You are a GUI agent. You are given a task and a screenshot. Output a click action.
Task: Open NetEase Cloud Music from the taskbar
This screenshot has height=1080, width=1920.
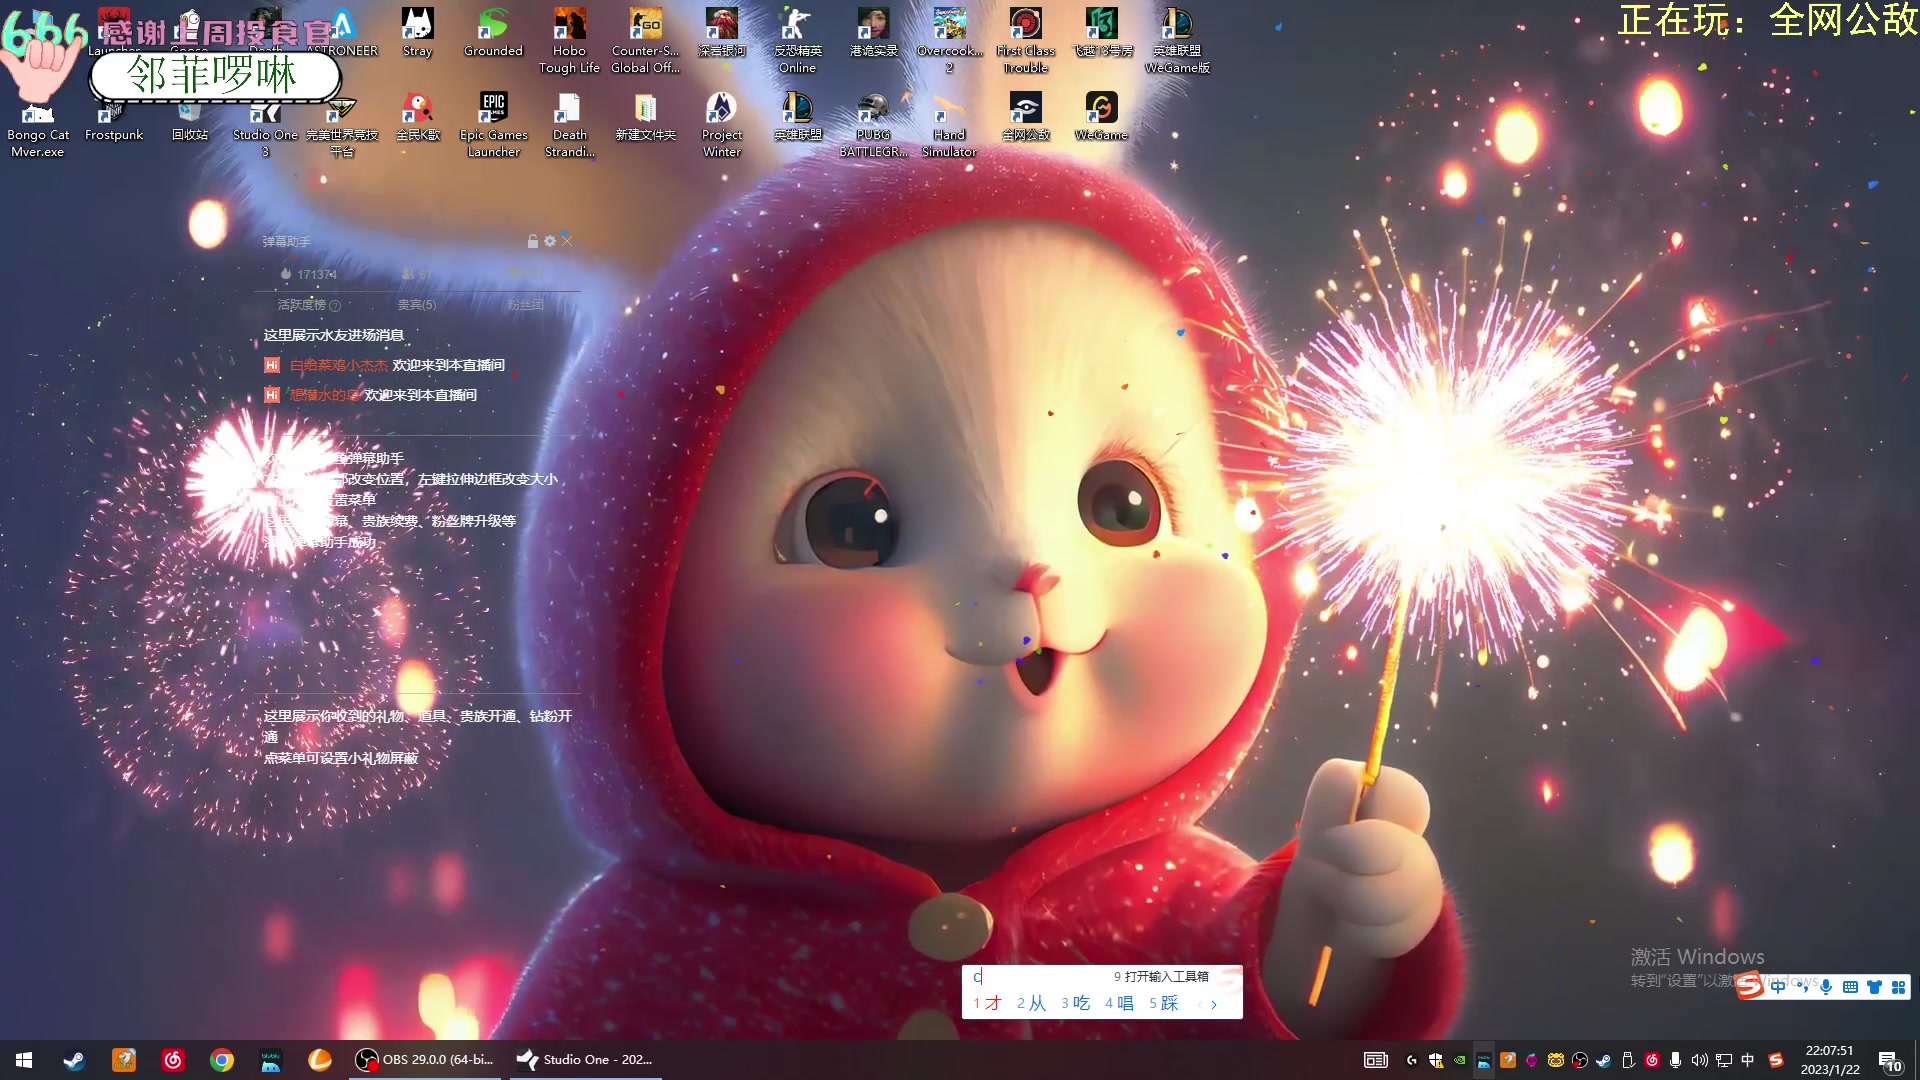173,1060
